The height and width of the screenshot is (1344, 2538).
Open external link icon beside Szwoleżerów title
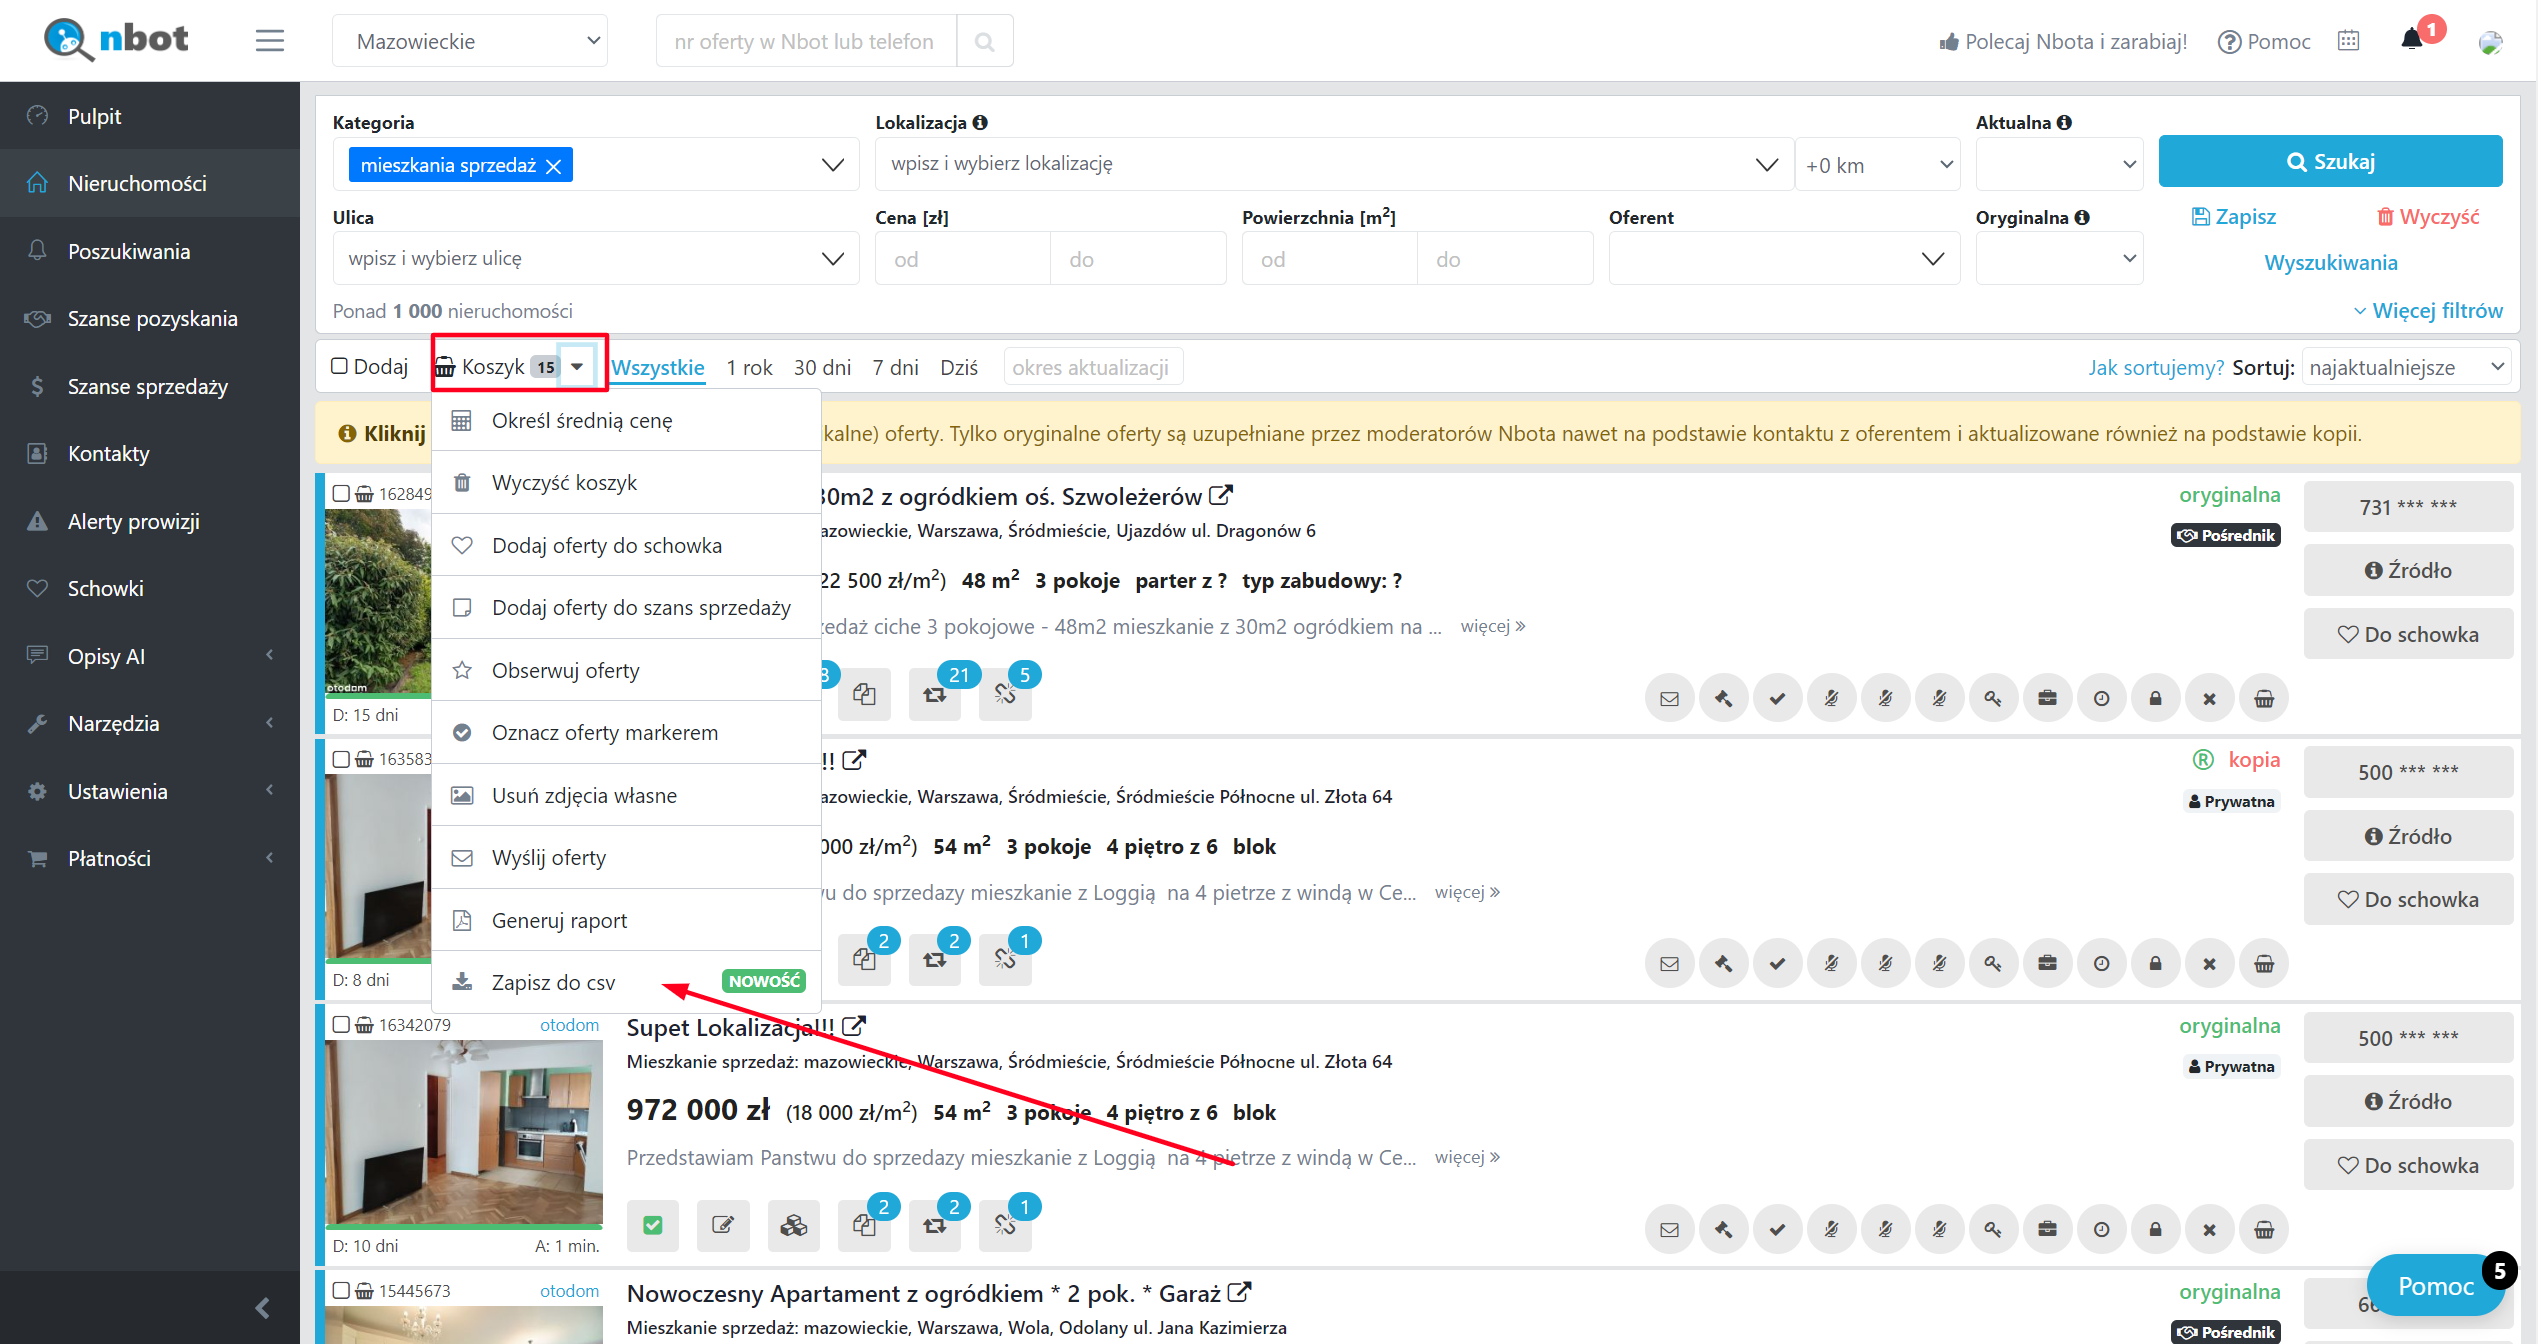(1221, 495)
